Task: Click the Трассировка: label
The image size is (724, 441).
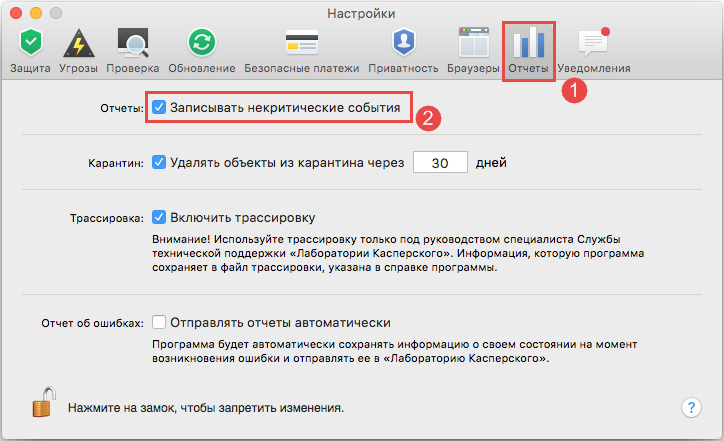Action: pyautogui.click(x=107, y=218)
